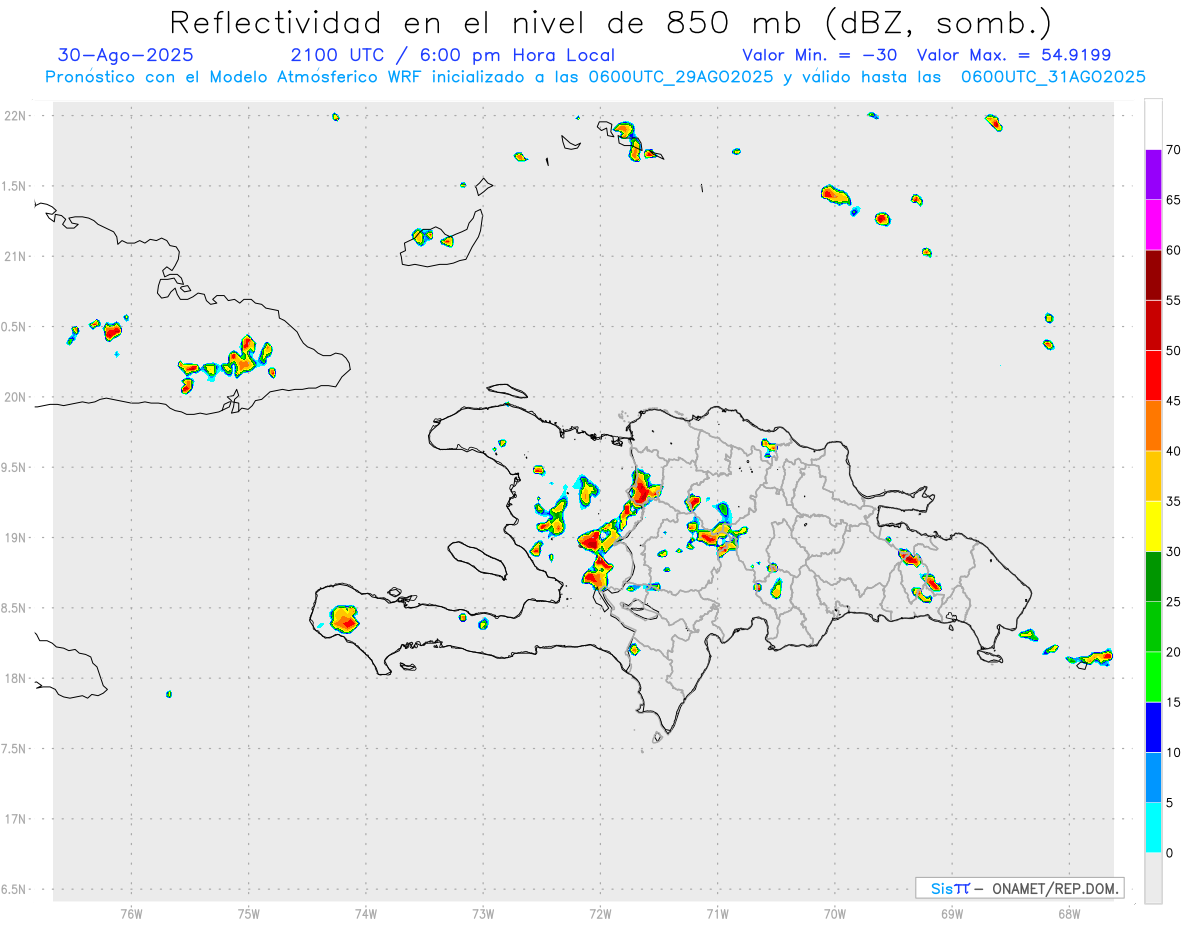Pick the light blue 5–10 dBZ colorbar segment
The width and height of the screenshot is (1200, 927).
[1153, 778]
